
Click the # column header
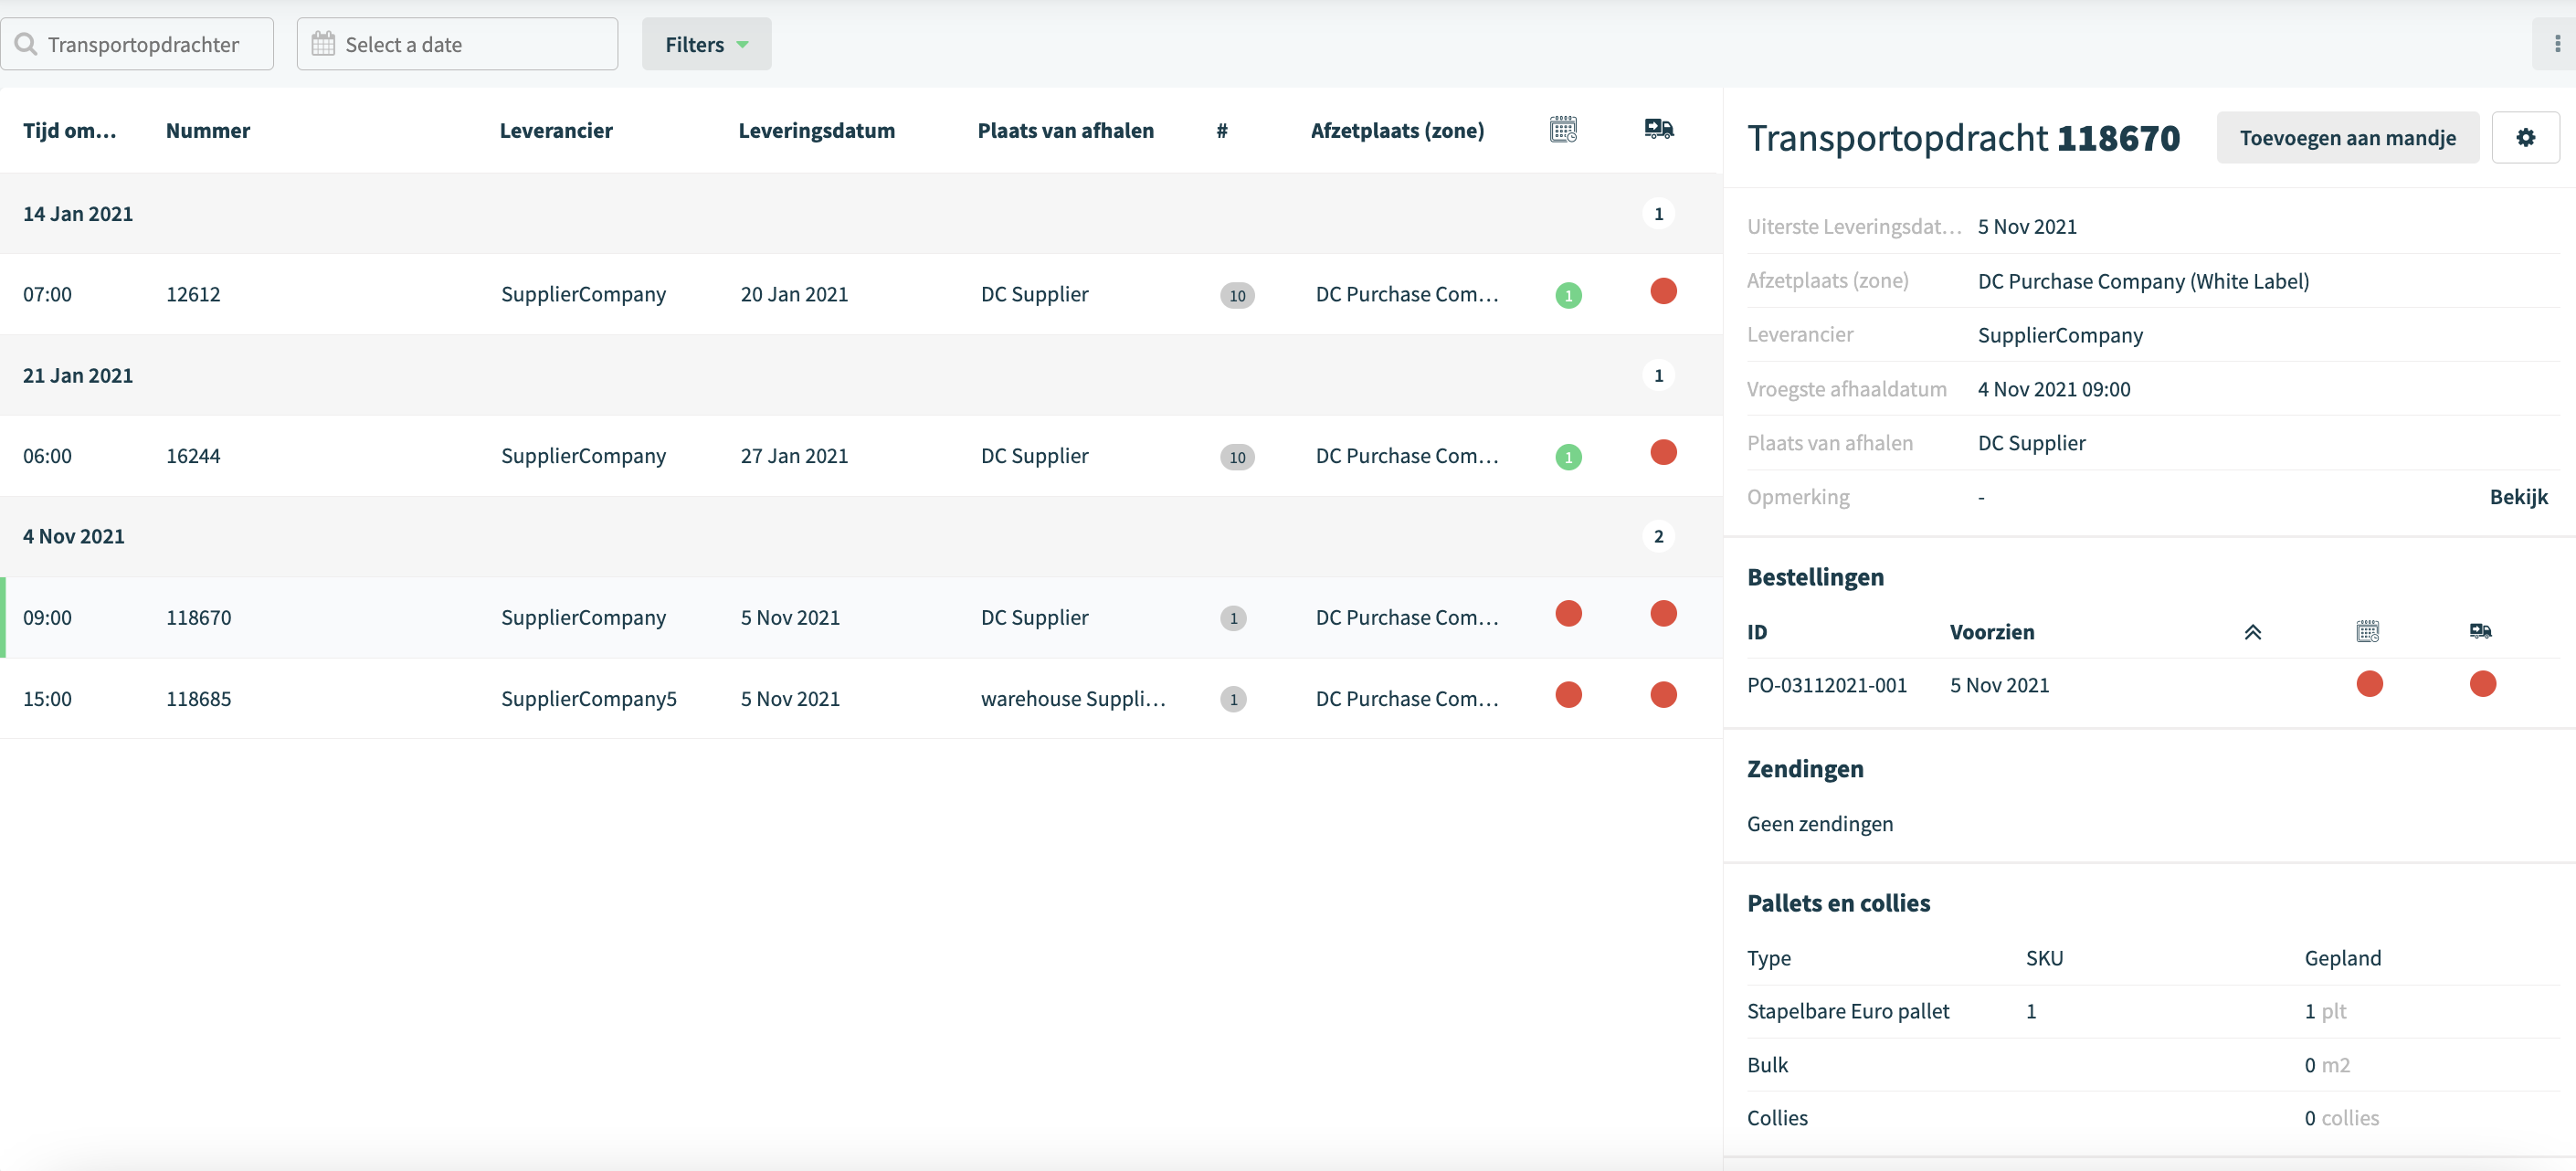pyautogui.click(x=1222, y=130)
